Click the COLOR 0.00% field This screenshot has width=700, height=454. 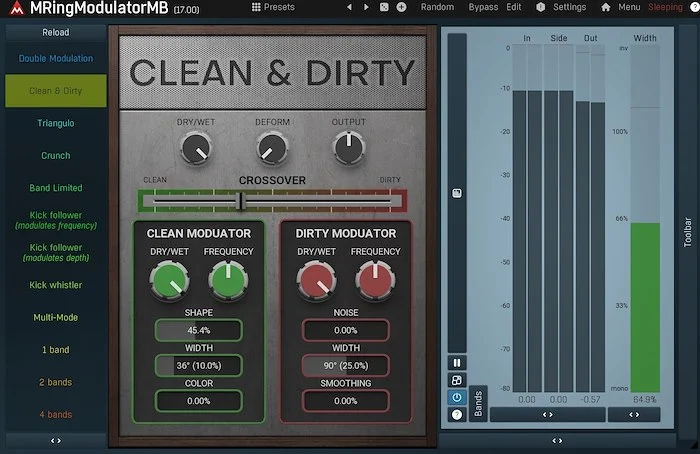[199, 401]
